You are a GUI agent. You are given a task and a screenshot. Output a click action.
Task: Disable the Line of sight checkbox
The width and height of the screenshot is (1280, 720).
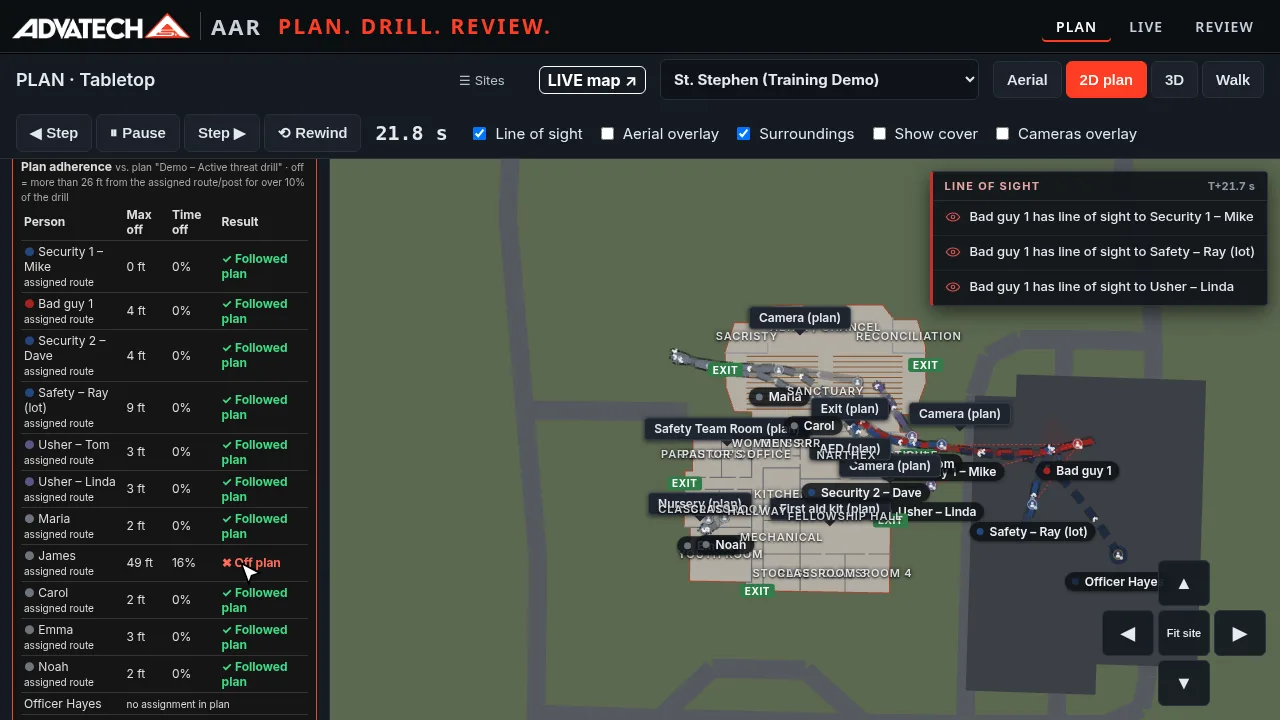(479, 133)
